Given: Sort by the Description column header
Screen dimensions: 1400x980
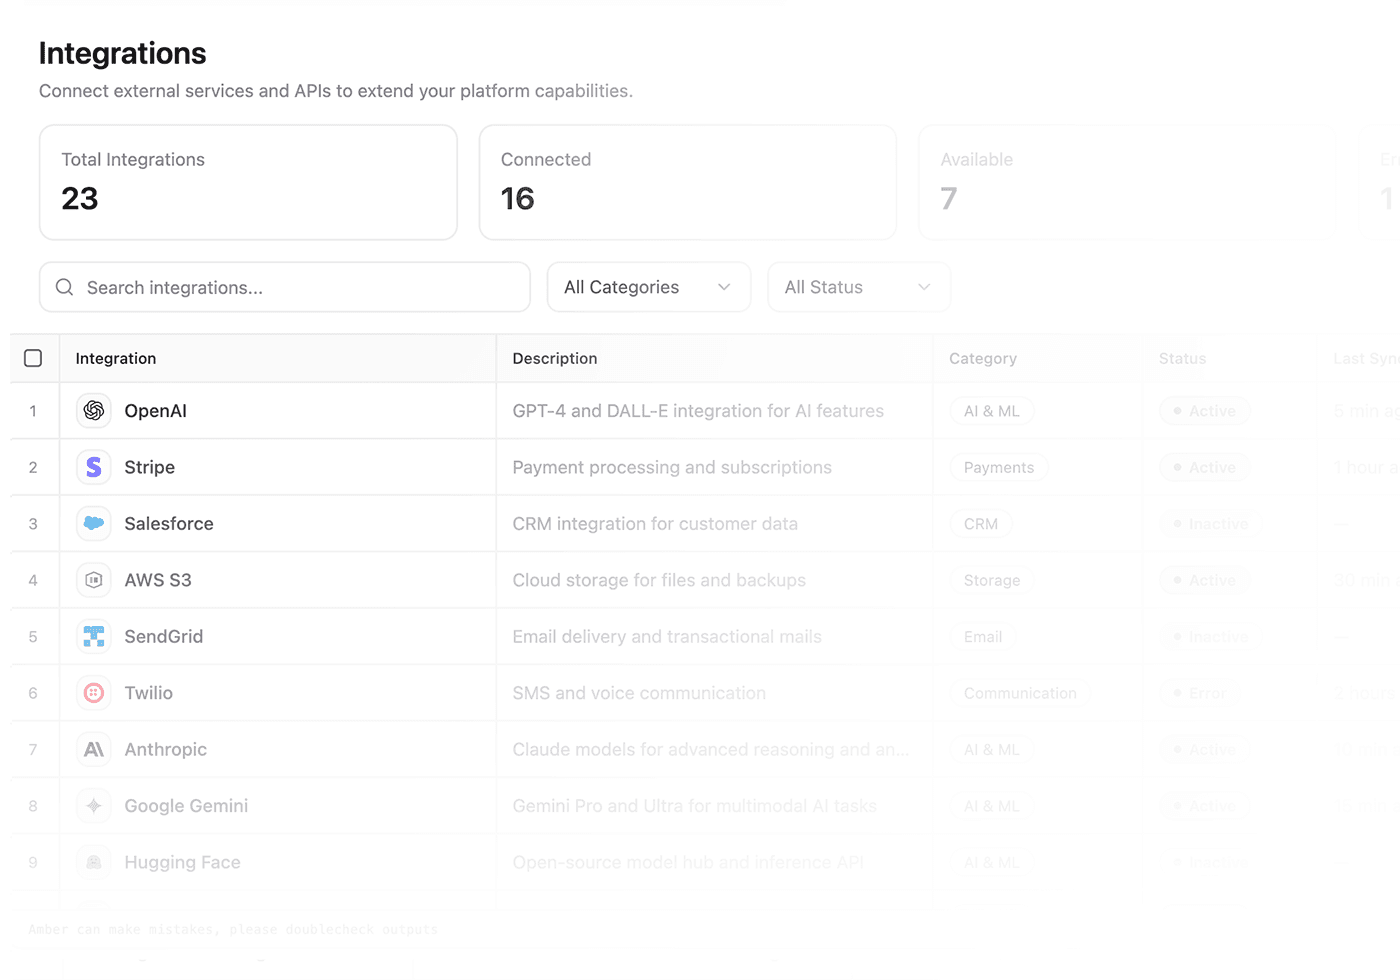Looking at the screenshot, I should [x=555, y=358].
